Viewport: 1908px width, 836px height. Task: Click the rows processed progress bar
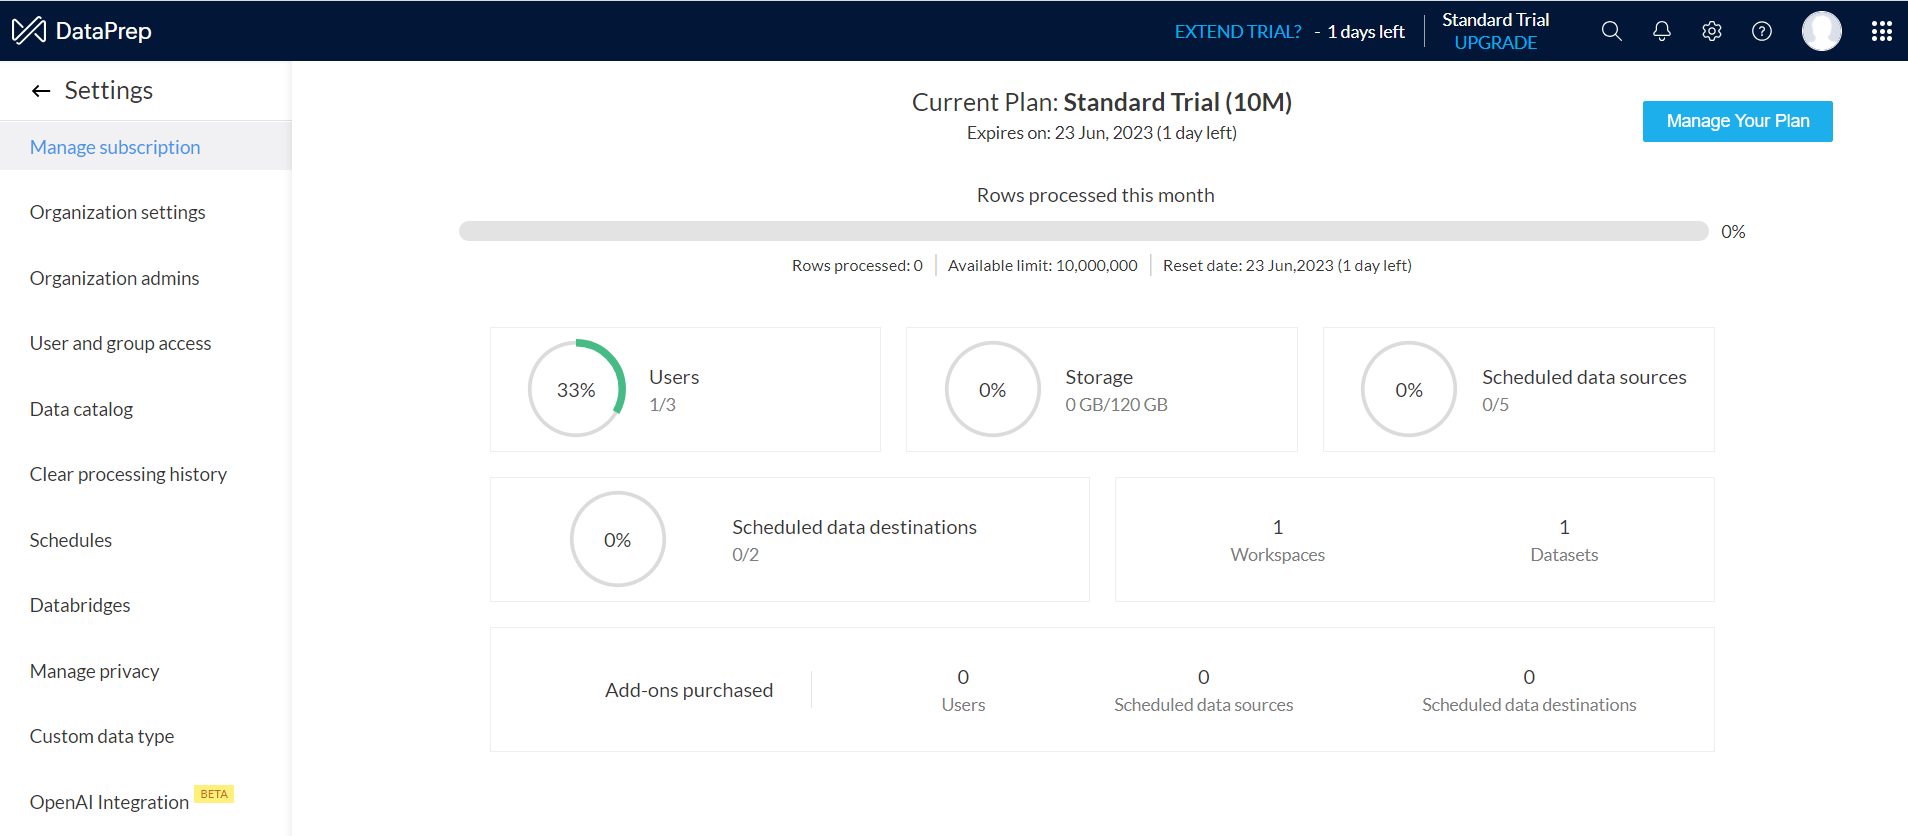pos(1083,231)
